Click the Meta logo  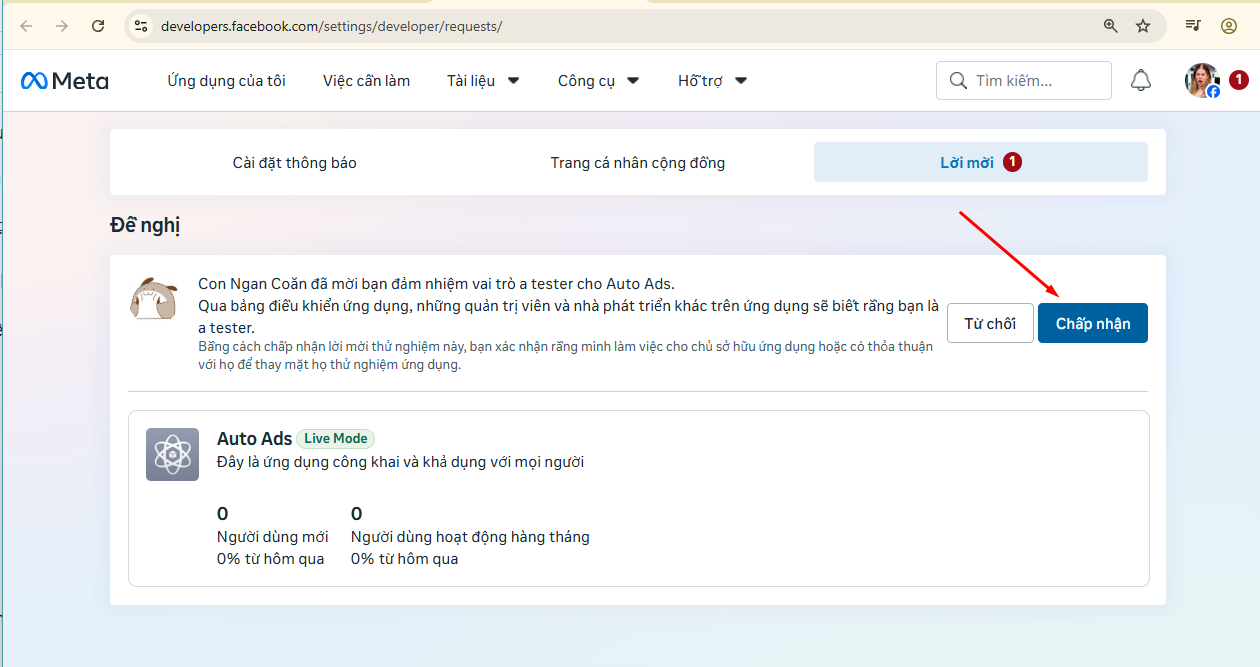pyautogui.click(x=65, y=81)
